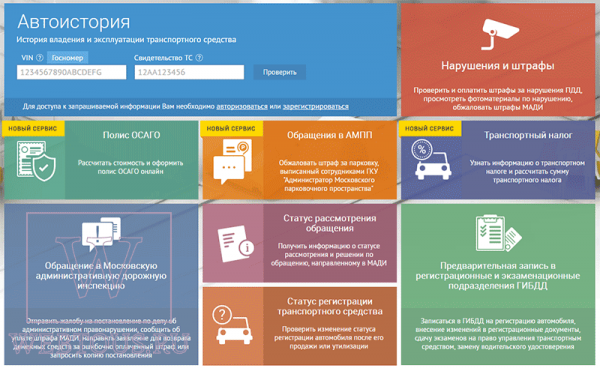Image resolution: width=600 pixels, height=368 pixels.
Task: Follow the авторизоваться link
Action: click(242, 106)
